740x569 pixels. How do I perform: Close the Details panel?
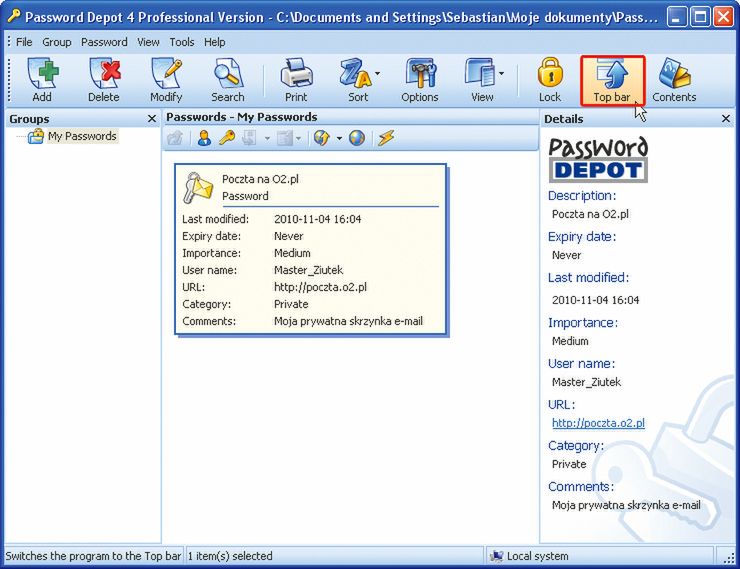pyautogui.click(x=726, y=119)
